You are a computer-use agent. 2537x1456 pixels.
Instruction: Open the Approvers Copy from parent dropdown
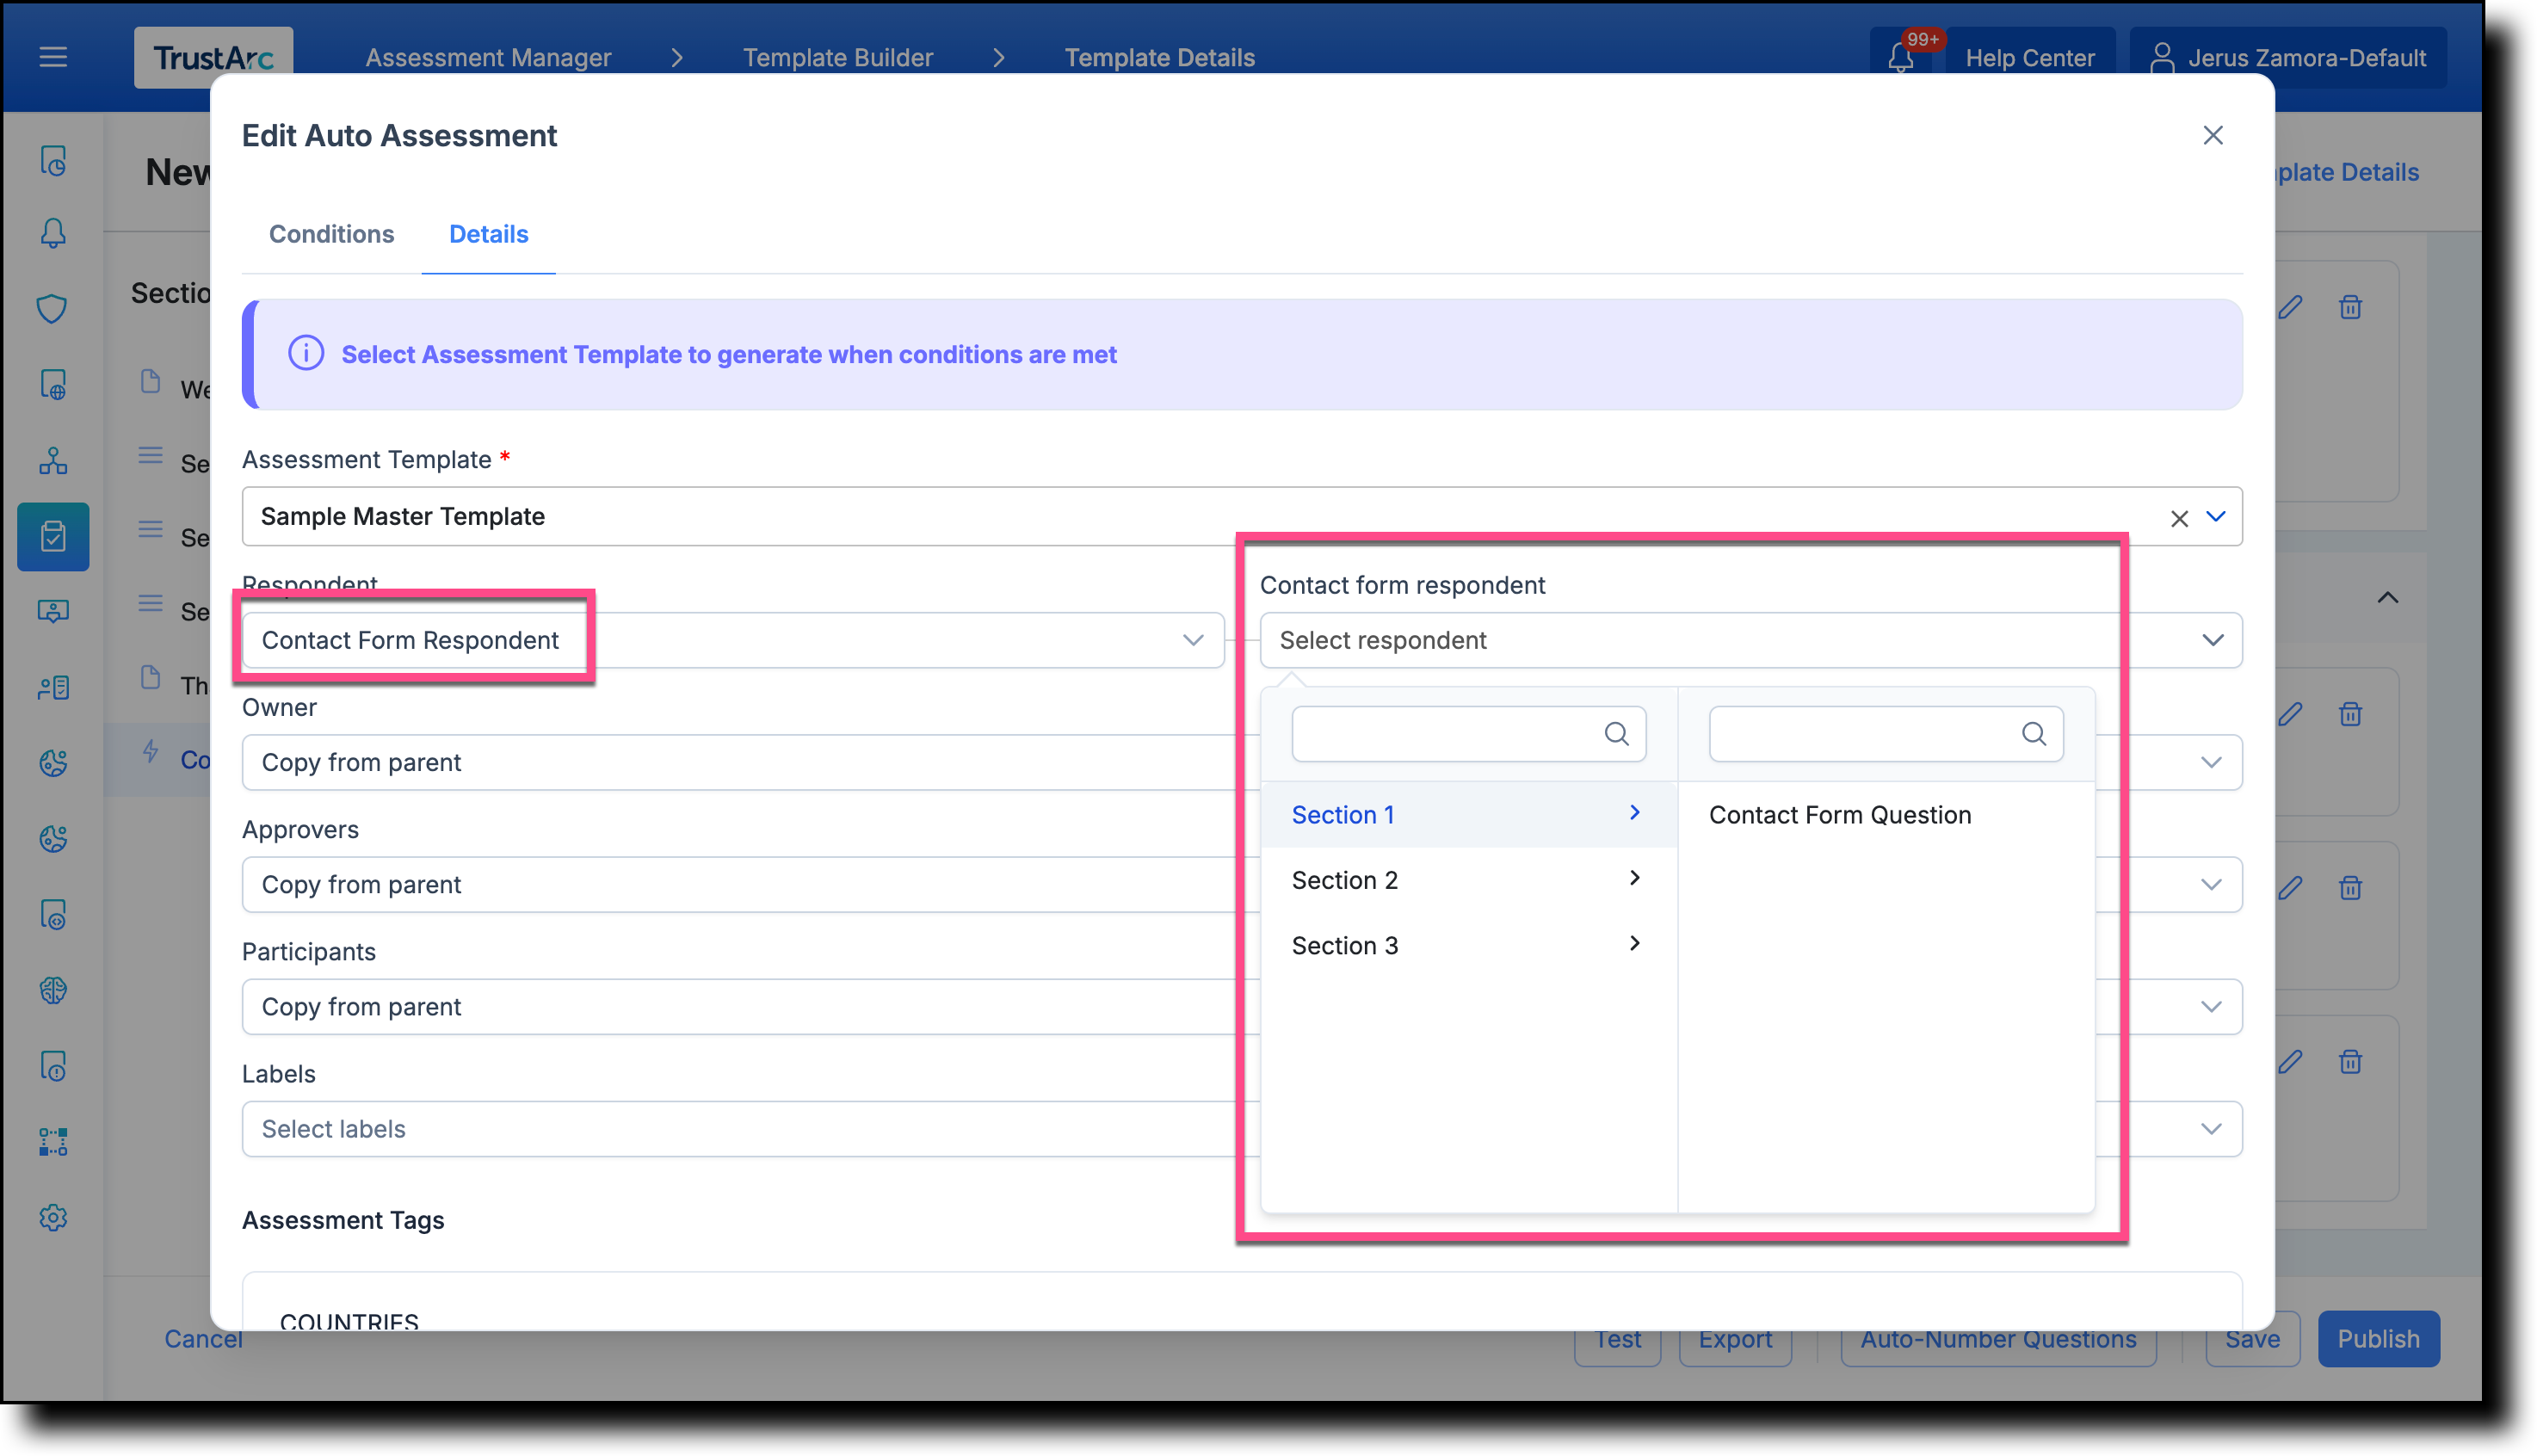pyautogui.click(x=1242, y=884)
